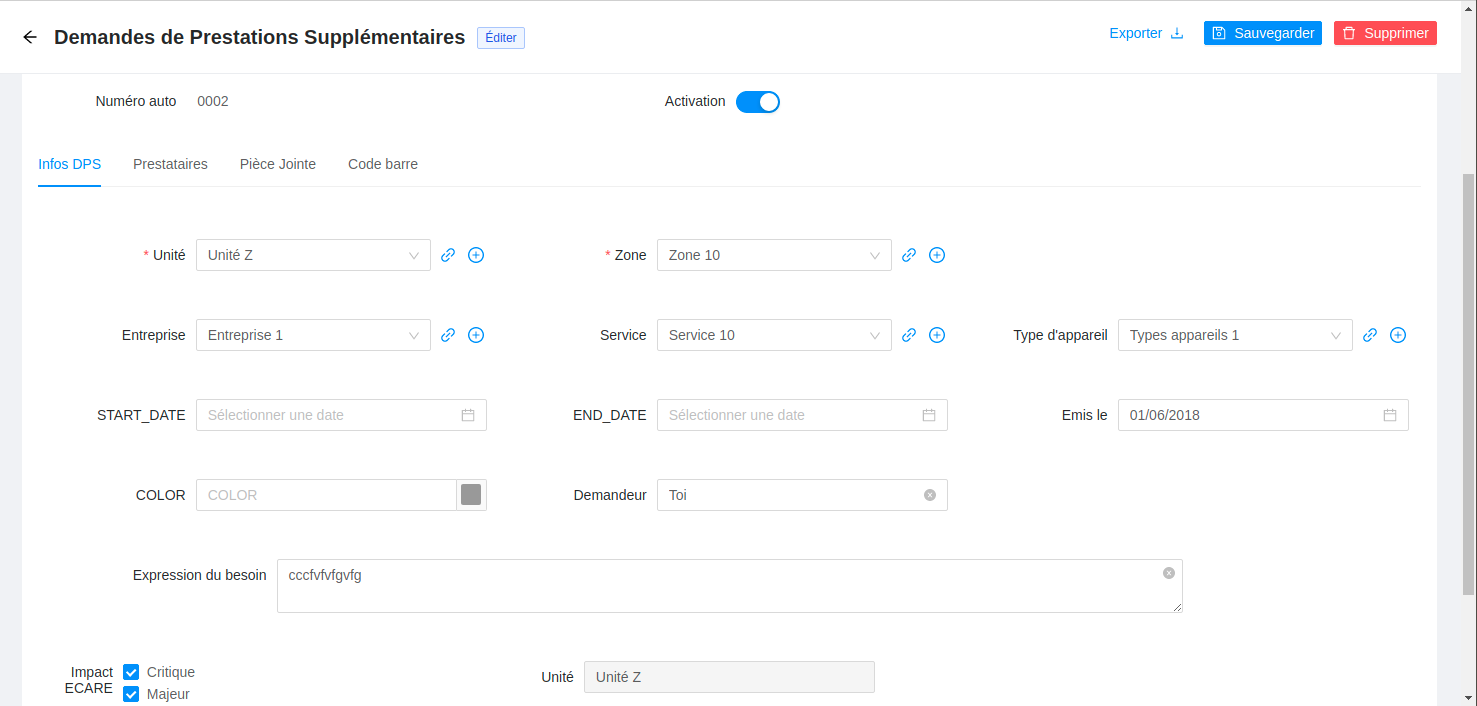Open the Code barre tab
Image resolution: width=1477 pixels, height=706 pixels.
[383, 164]
